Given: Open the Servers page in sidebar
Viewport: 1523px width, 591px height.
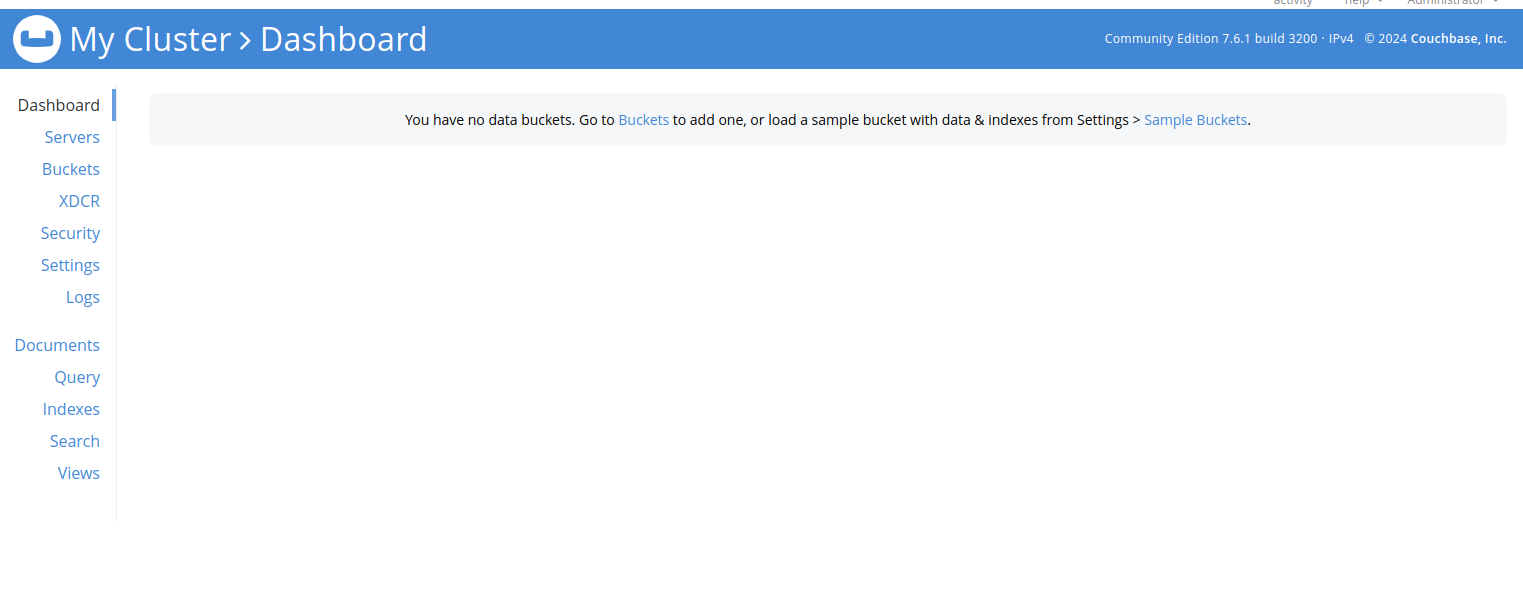Looking at the screenshot, I should point(72,137).
